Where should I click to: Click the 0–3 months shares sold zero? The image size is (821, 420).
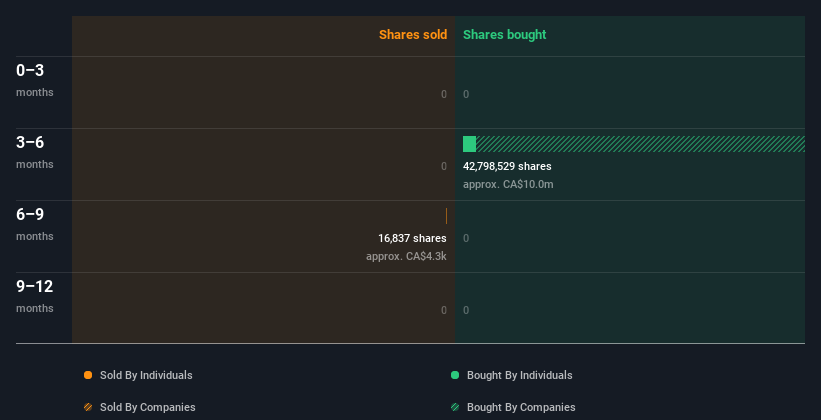pyautogui.click(x=444, y=94)
